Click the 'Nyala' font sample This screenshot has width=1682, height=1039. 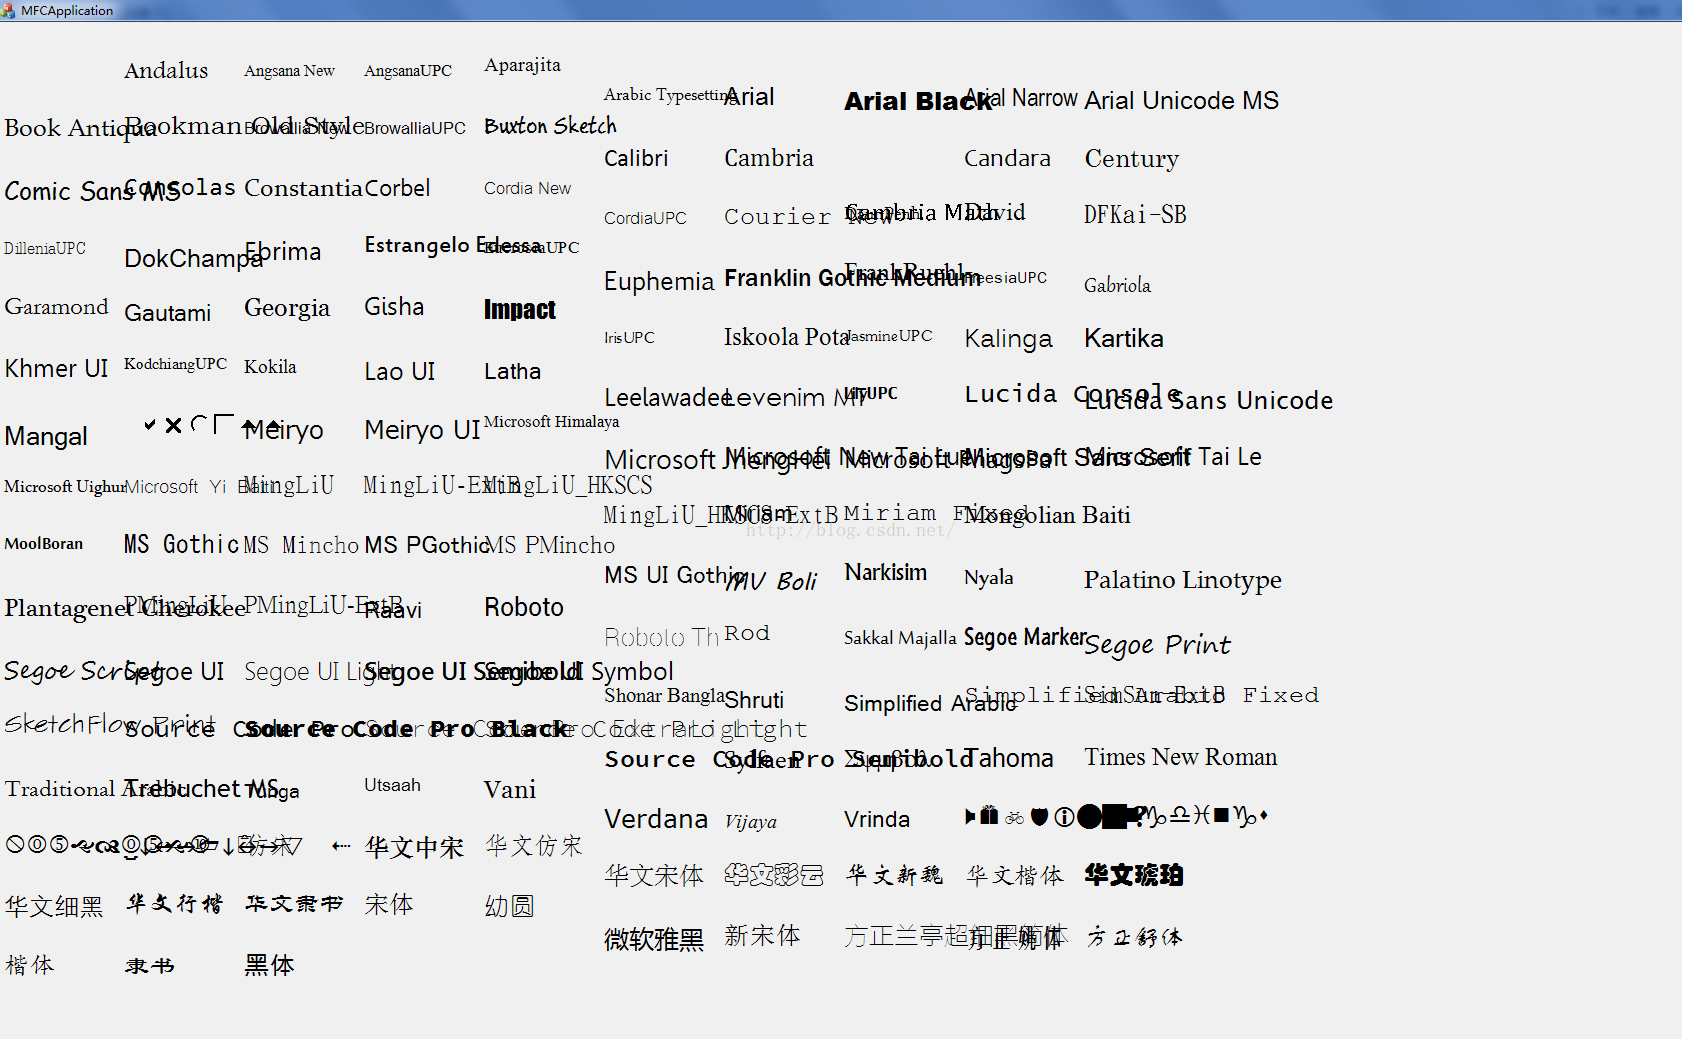pyautogui.click(x=989, y=578)
